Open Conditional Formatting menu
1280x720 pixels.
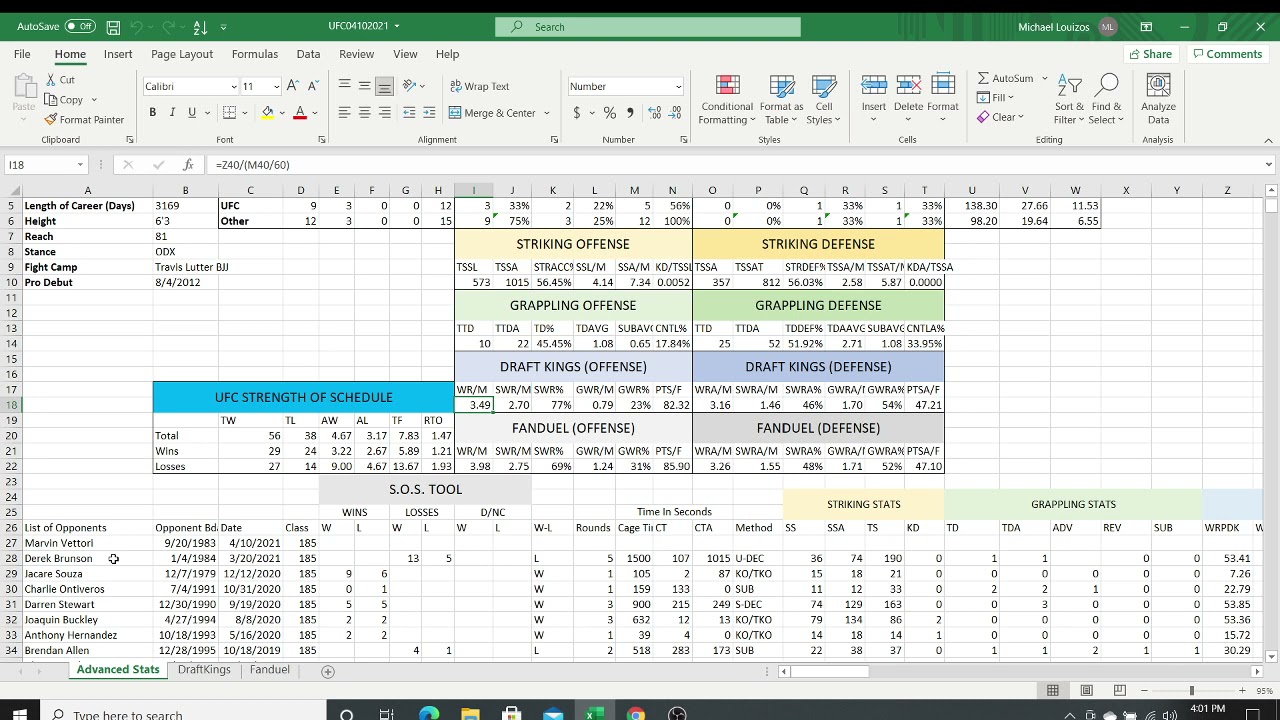[x=727, y=100]
